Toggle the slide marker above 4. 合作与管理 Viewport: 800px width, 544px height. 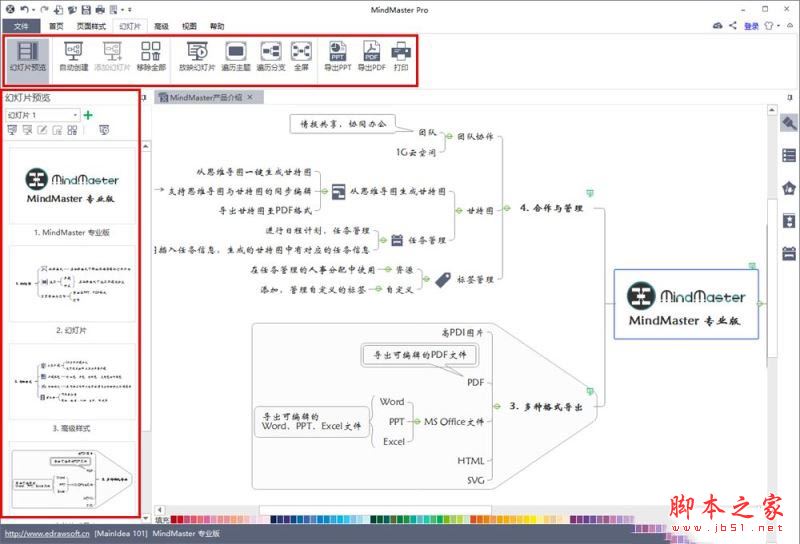590,193
